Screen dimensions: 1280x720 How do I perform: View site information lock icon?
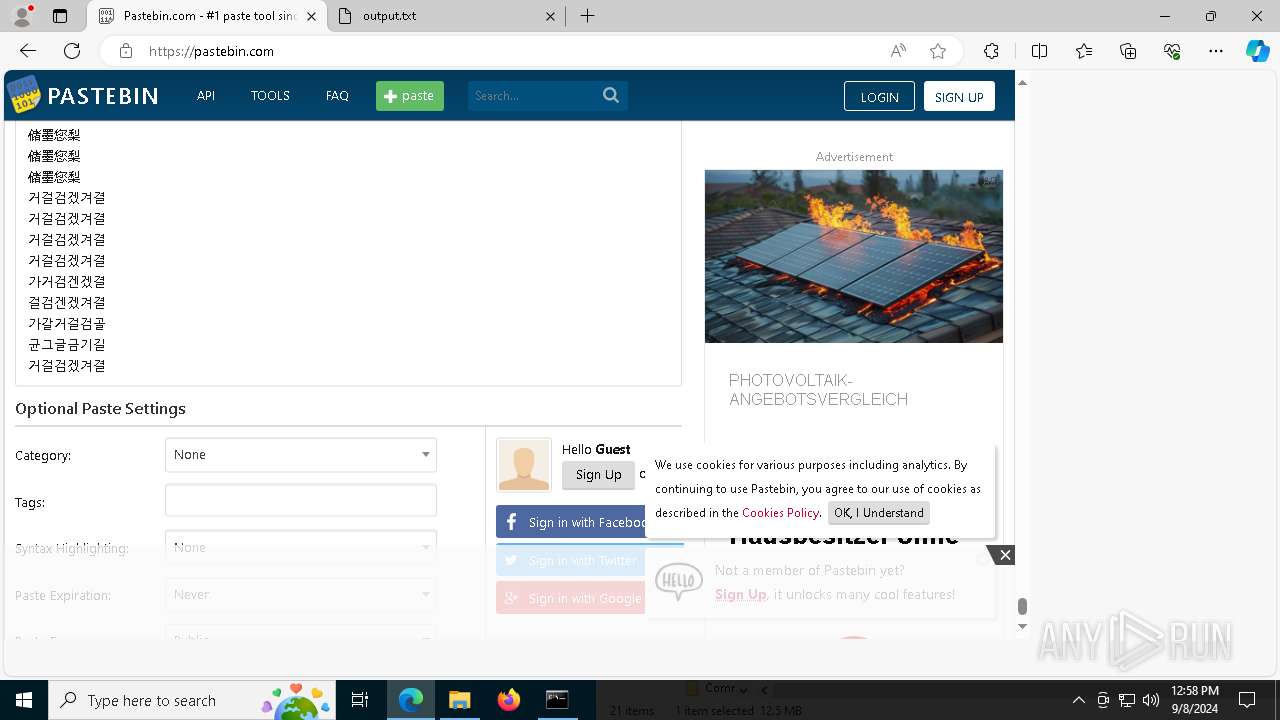click(x=125, y=51)
